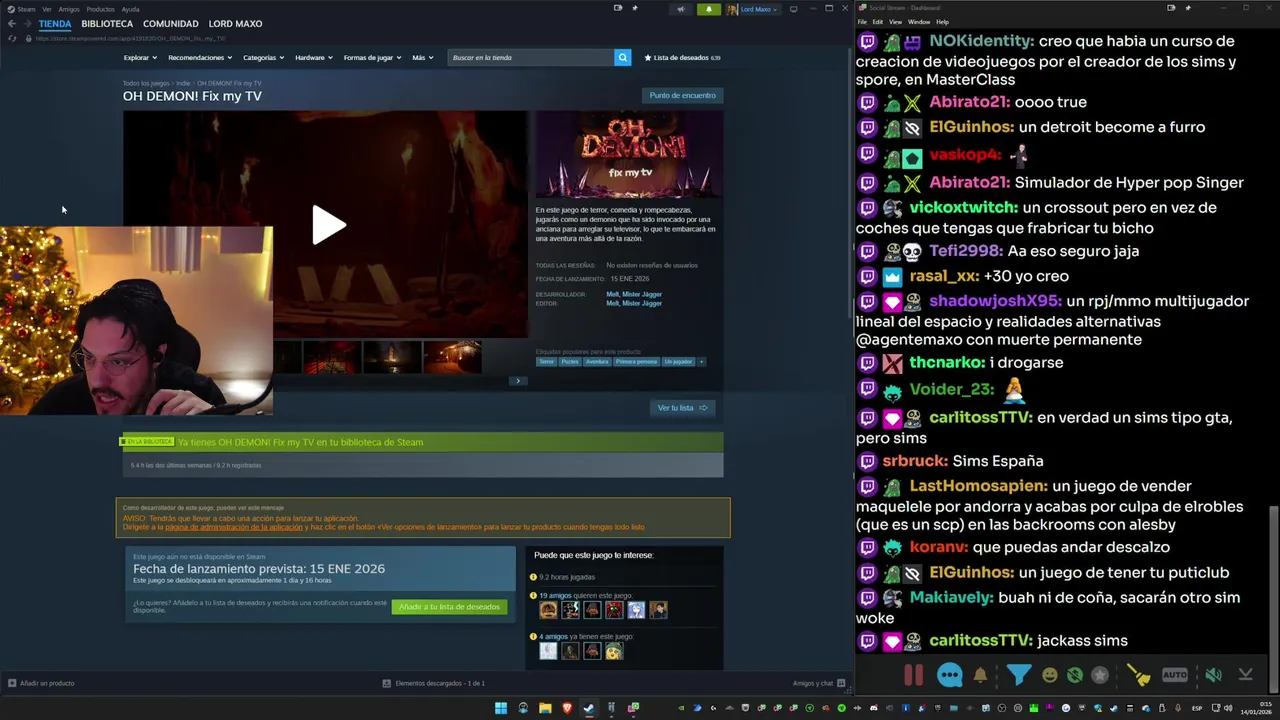
Task: Open the File menu in Social Stream window
Action: coord(862,22)
